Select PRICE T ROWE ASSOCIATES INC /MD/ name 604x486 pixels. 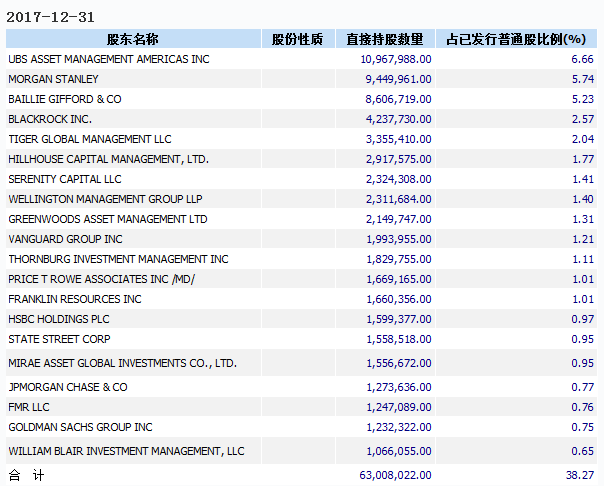pyautogui.click(x=102, y=279)
